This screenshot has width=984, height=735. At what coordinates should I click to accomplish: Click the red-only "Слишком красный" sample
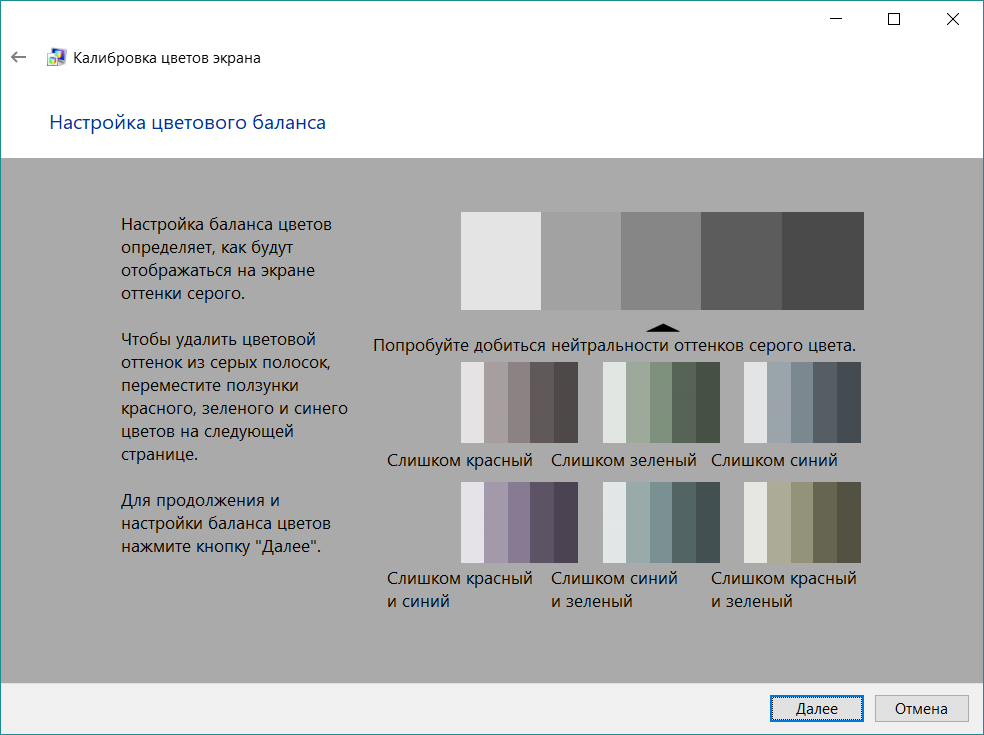tap(519, 403)
